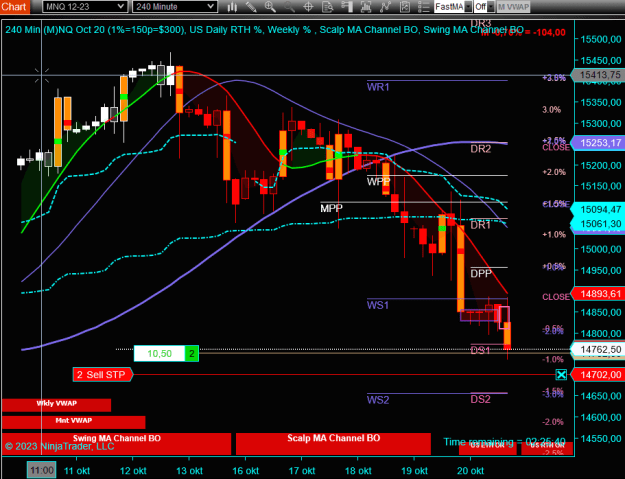
Task: Click the DR1 pivot label
Action: click(x=480, y=225)
